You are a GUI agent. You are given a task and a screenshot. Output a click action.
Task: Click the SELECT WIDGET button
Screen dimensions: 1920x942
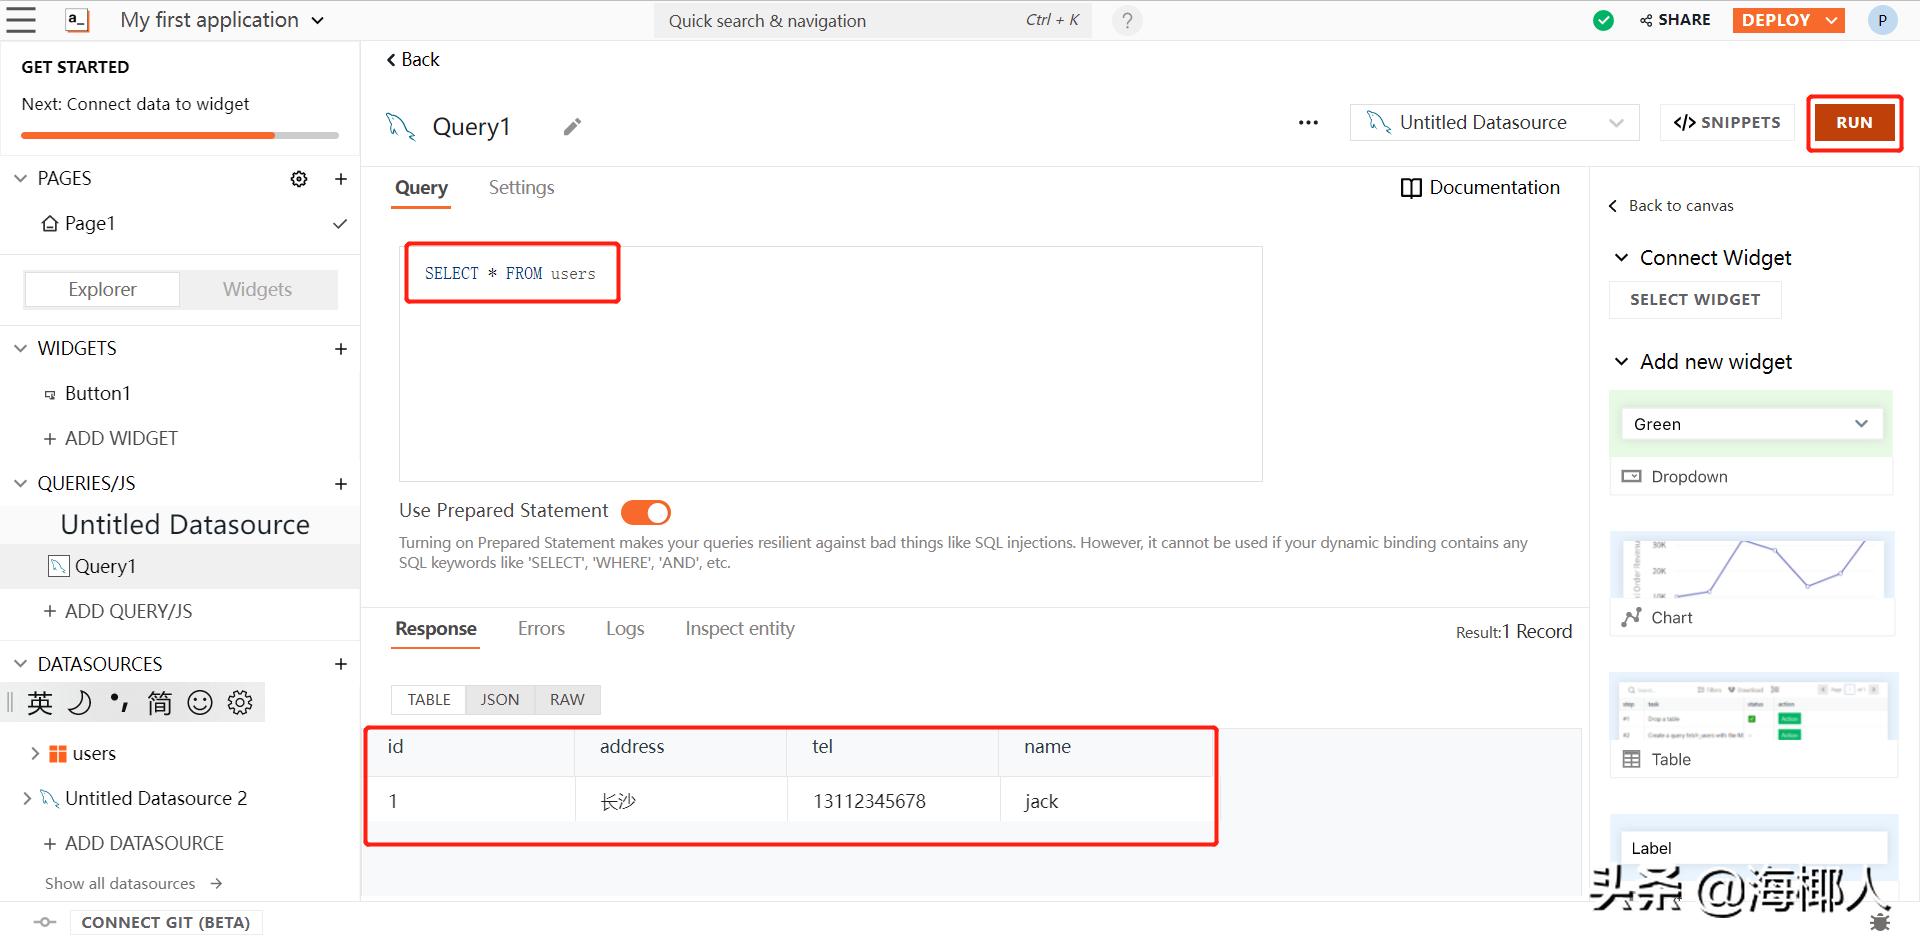click(1694, 299)
